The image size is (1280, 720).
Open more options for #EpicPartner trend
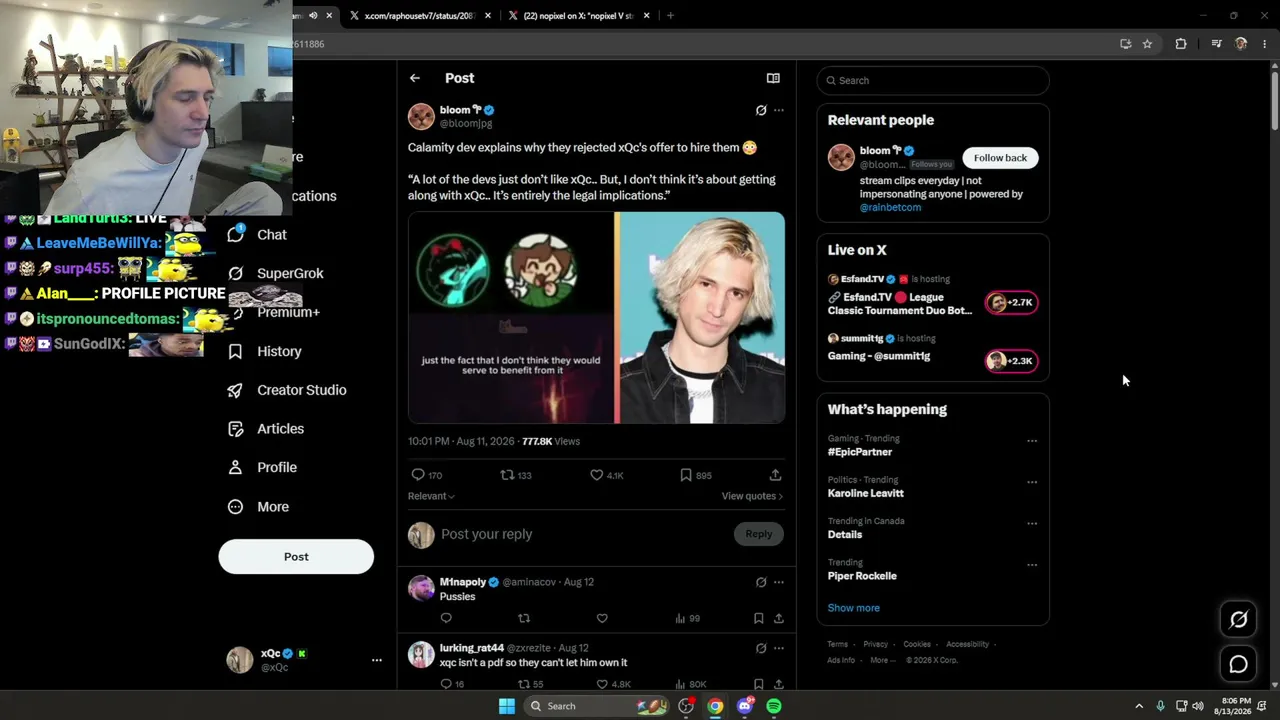1032,441
